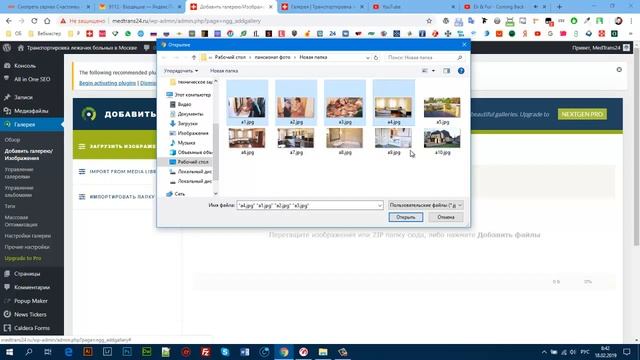Image resolution: width=640 pixels, height=360 pixels.
Task: Click the Открыть button
Action: (405, 217)
